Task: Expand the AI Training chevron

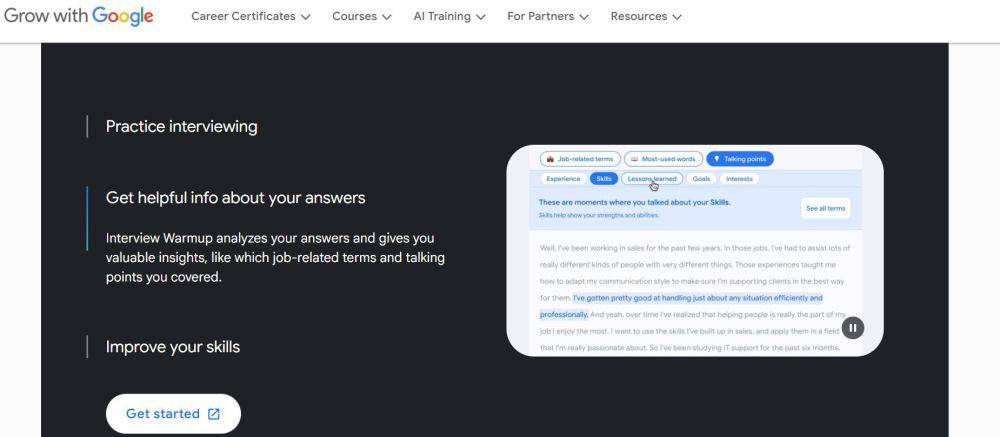Action: [x=480, y=17]
